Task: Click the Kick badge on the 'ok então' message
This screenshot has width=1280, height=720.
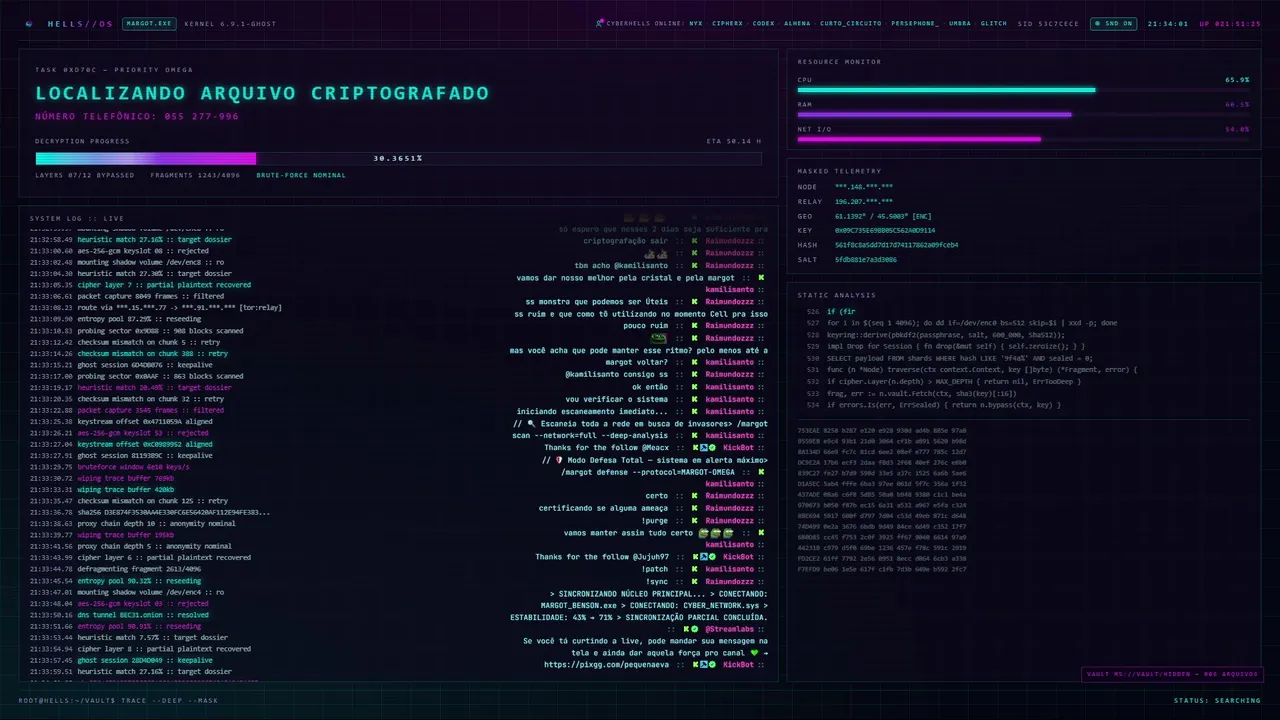Action: (x=694, y=387)
